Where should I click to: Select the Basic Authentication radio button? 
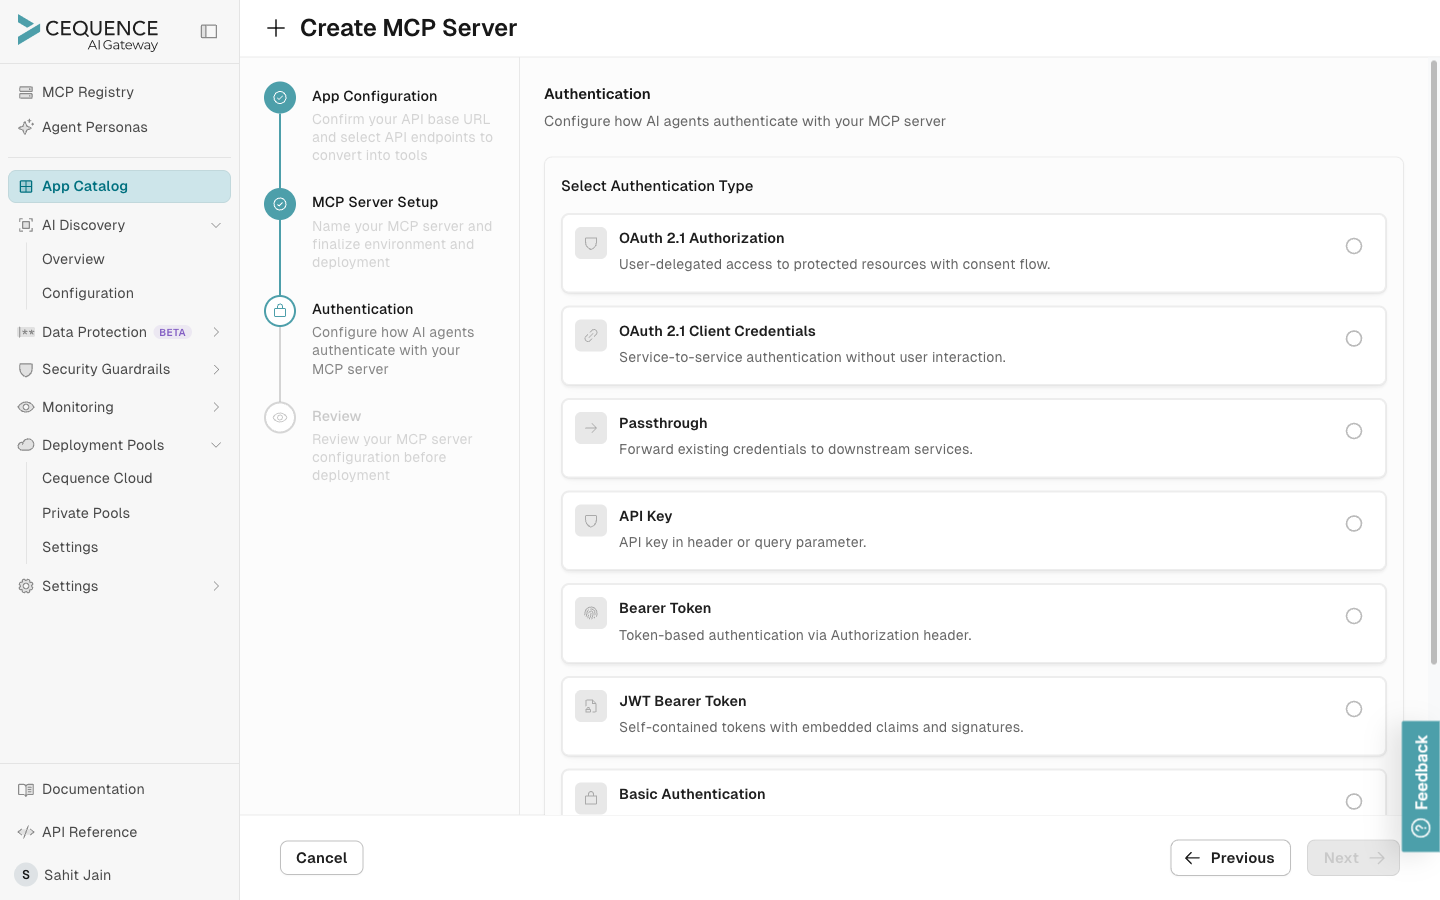[x=1354, y=802]
